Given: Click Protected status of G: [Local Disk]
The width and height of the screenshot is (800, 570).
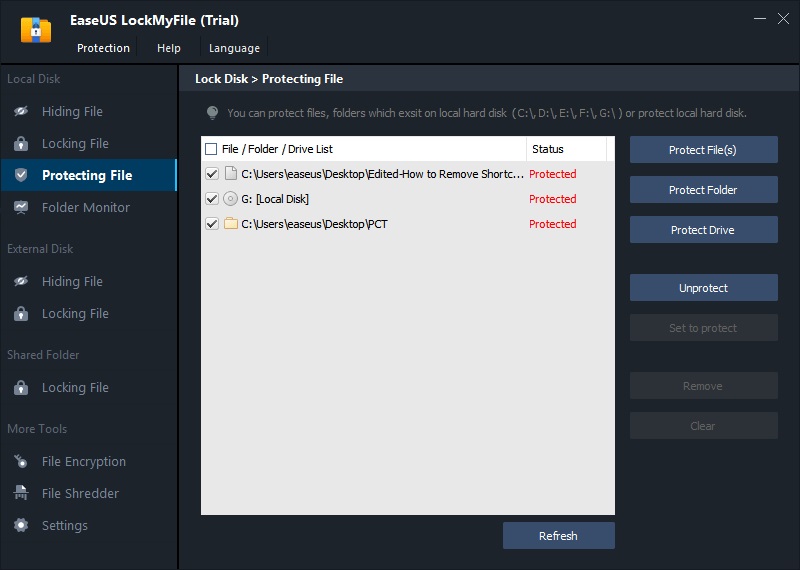Looking at the screenshot, I should [553, 199].
